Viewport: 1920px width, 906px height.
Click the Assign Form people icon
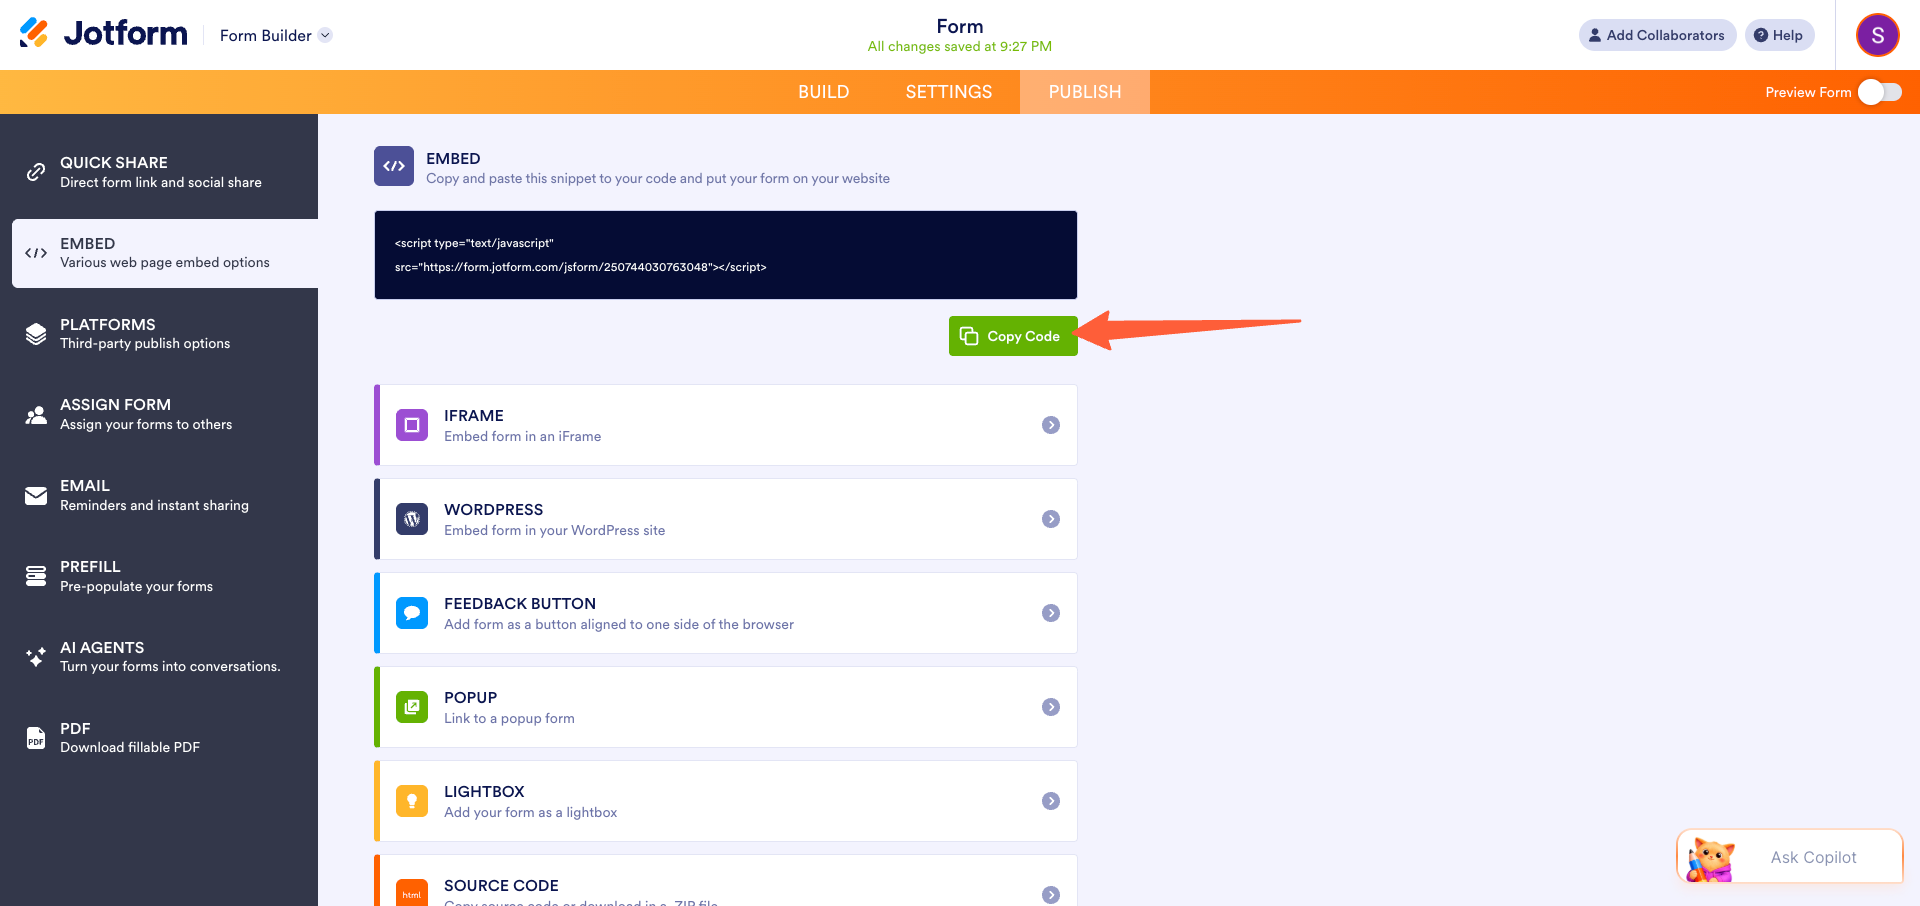tap(36, 415)
